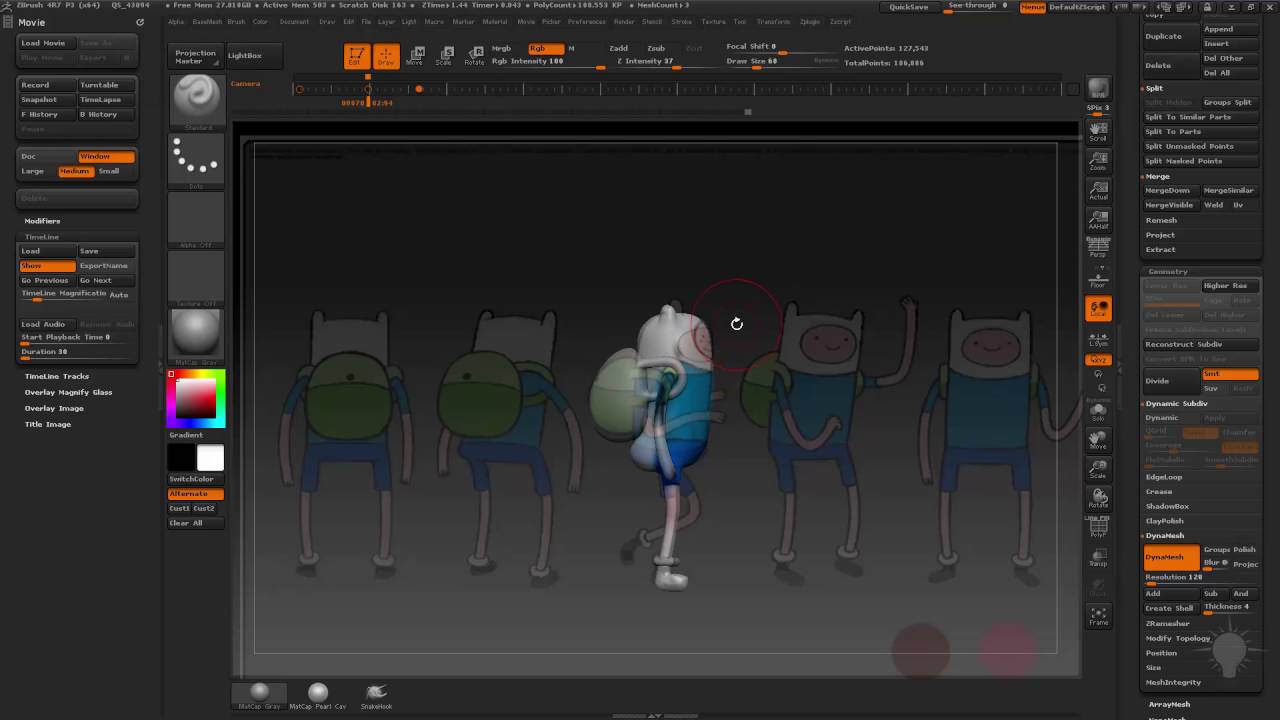Collapse Dynamic Subdiv section
The height and width of the screenshot is (720, 1280).
pos(1176,403)
